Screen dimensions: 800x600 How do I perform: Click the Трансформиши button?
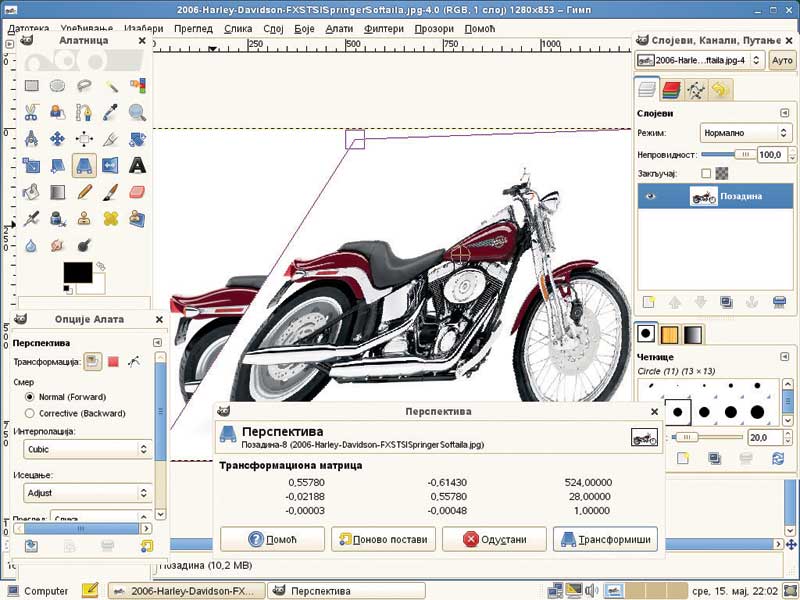click(605, 539)
